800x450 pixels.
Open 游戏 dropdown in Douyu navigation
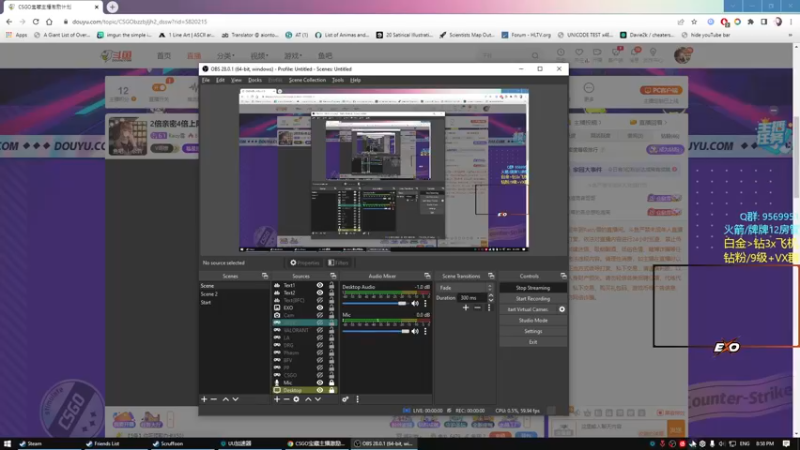tap(293, 56)
